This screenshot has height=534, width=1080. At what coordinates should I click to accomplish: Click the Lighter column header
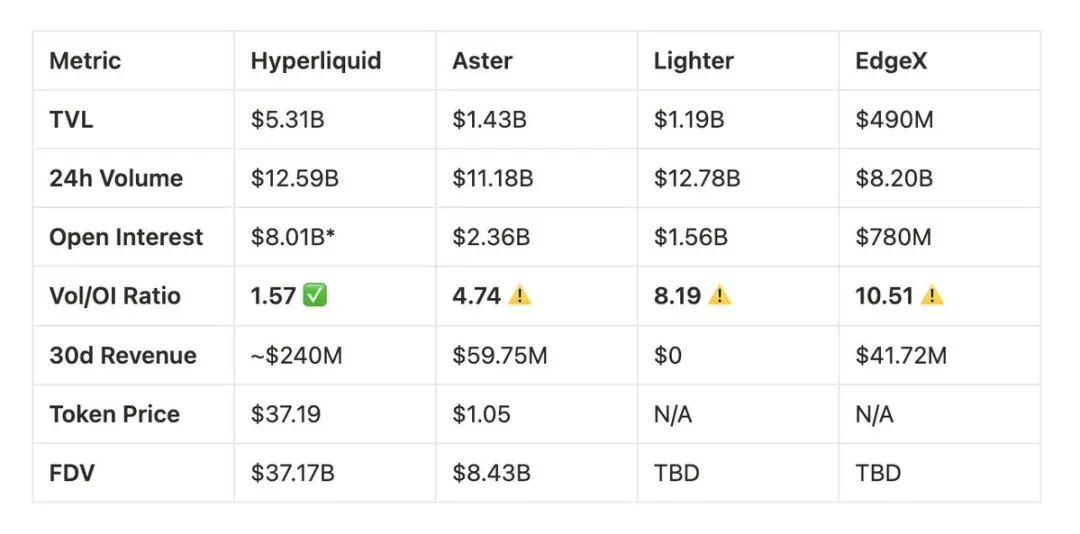coord(693,61)
